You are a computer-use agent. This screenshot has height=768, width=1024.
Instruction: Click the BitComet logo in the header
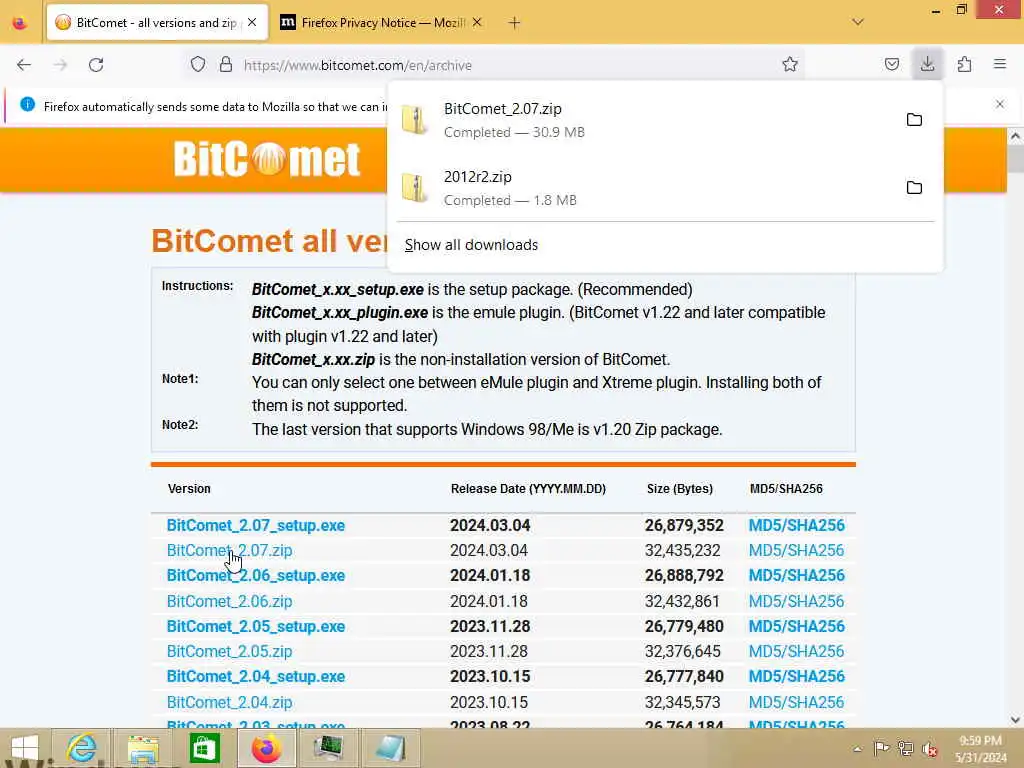(x=266, y=159)
